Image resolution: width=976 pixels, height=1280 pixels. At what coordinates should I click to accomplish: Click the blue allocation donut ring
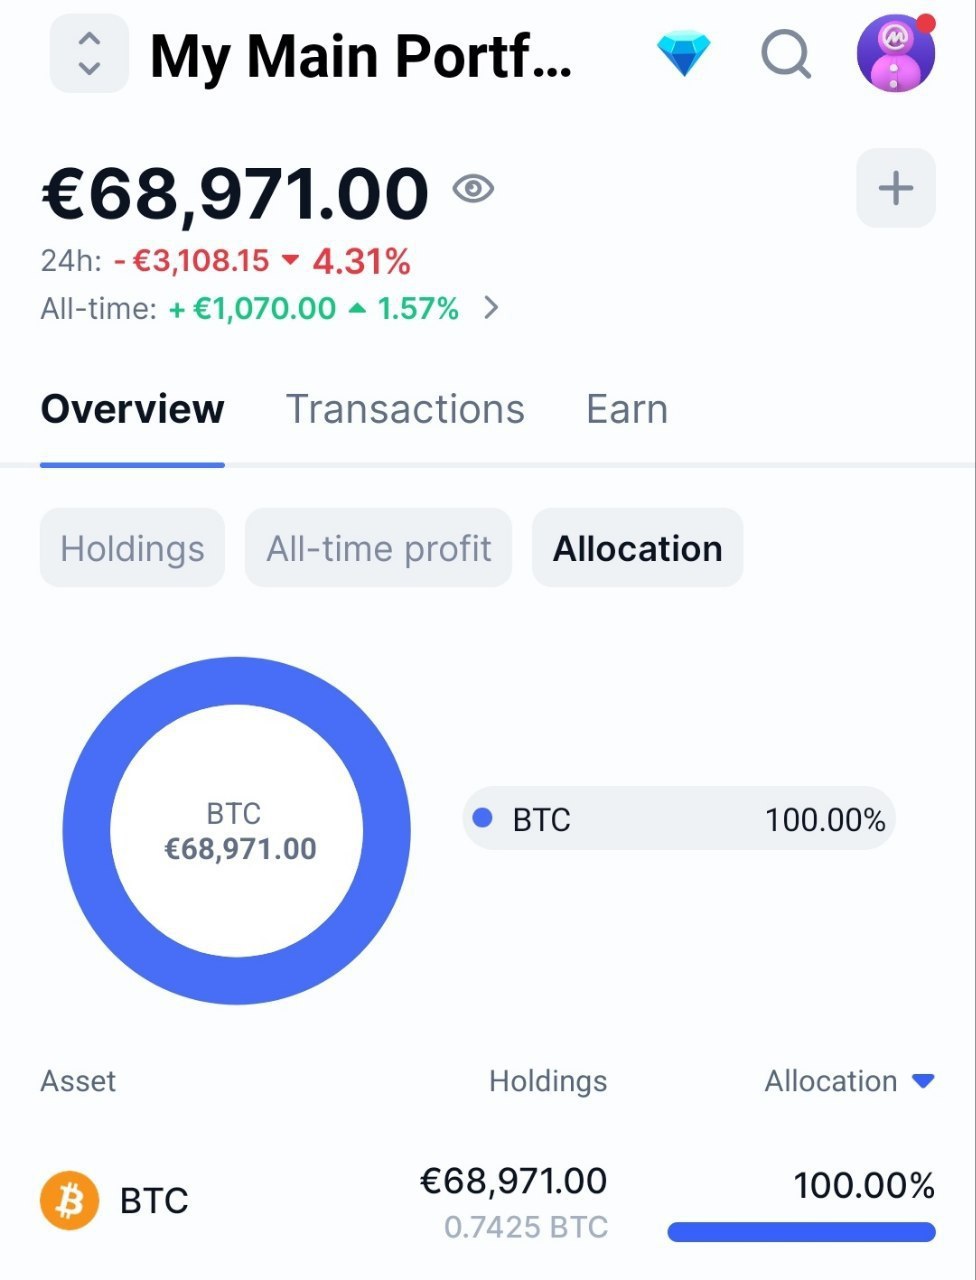[x=86, y=830]
